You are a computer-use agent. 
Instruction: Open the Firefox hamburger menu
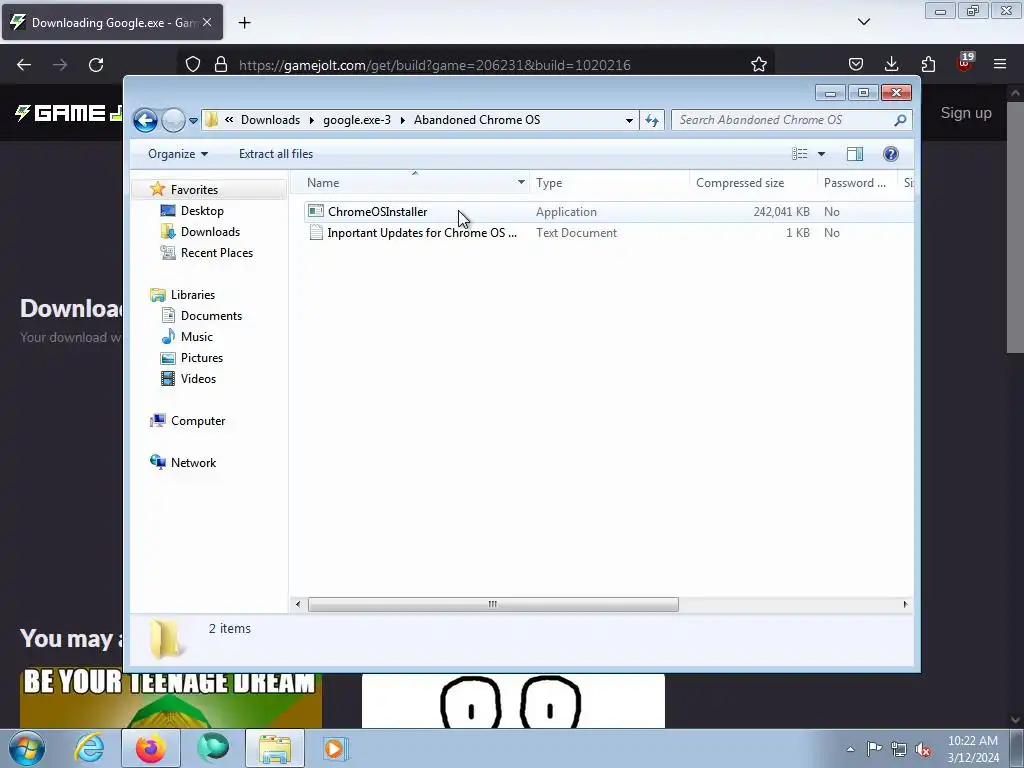coord(1000,64)
